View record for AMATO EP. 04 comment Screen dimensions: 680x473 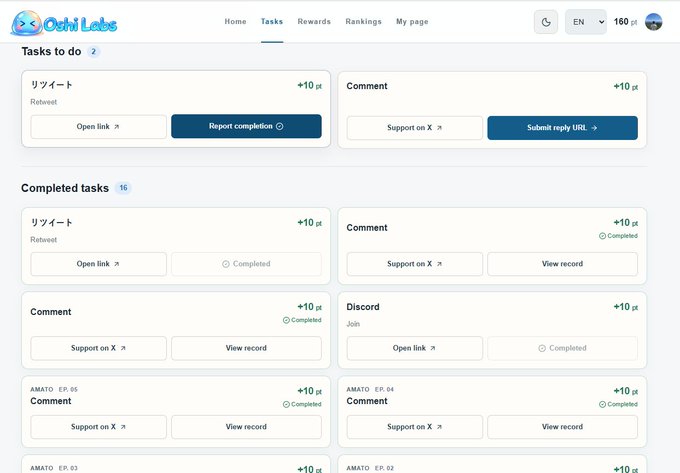click(x=562, y=427)
